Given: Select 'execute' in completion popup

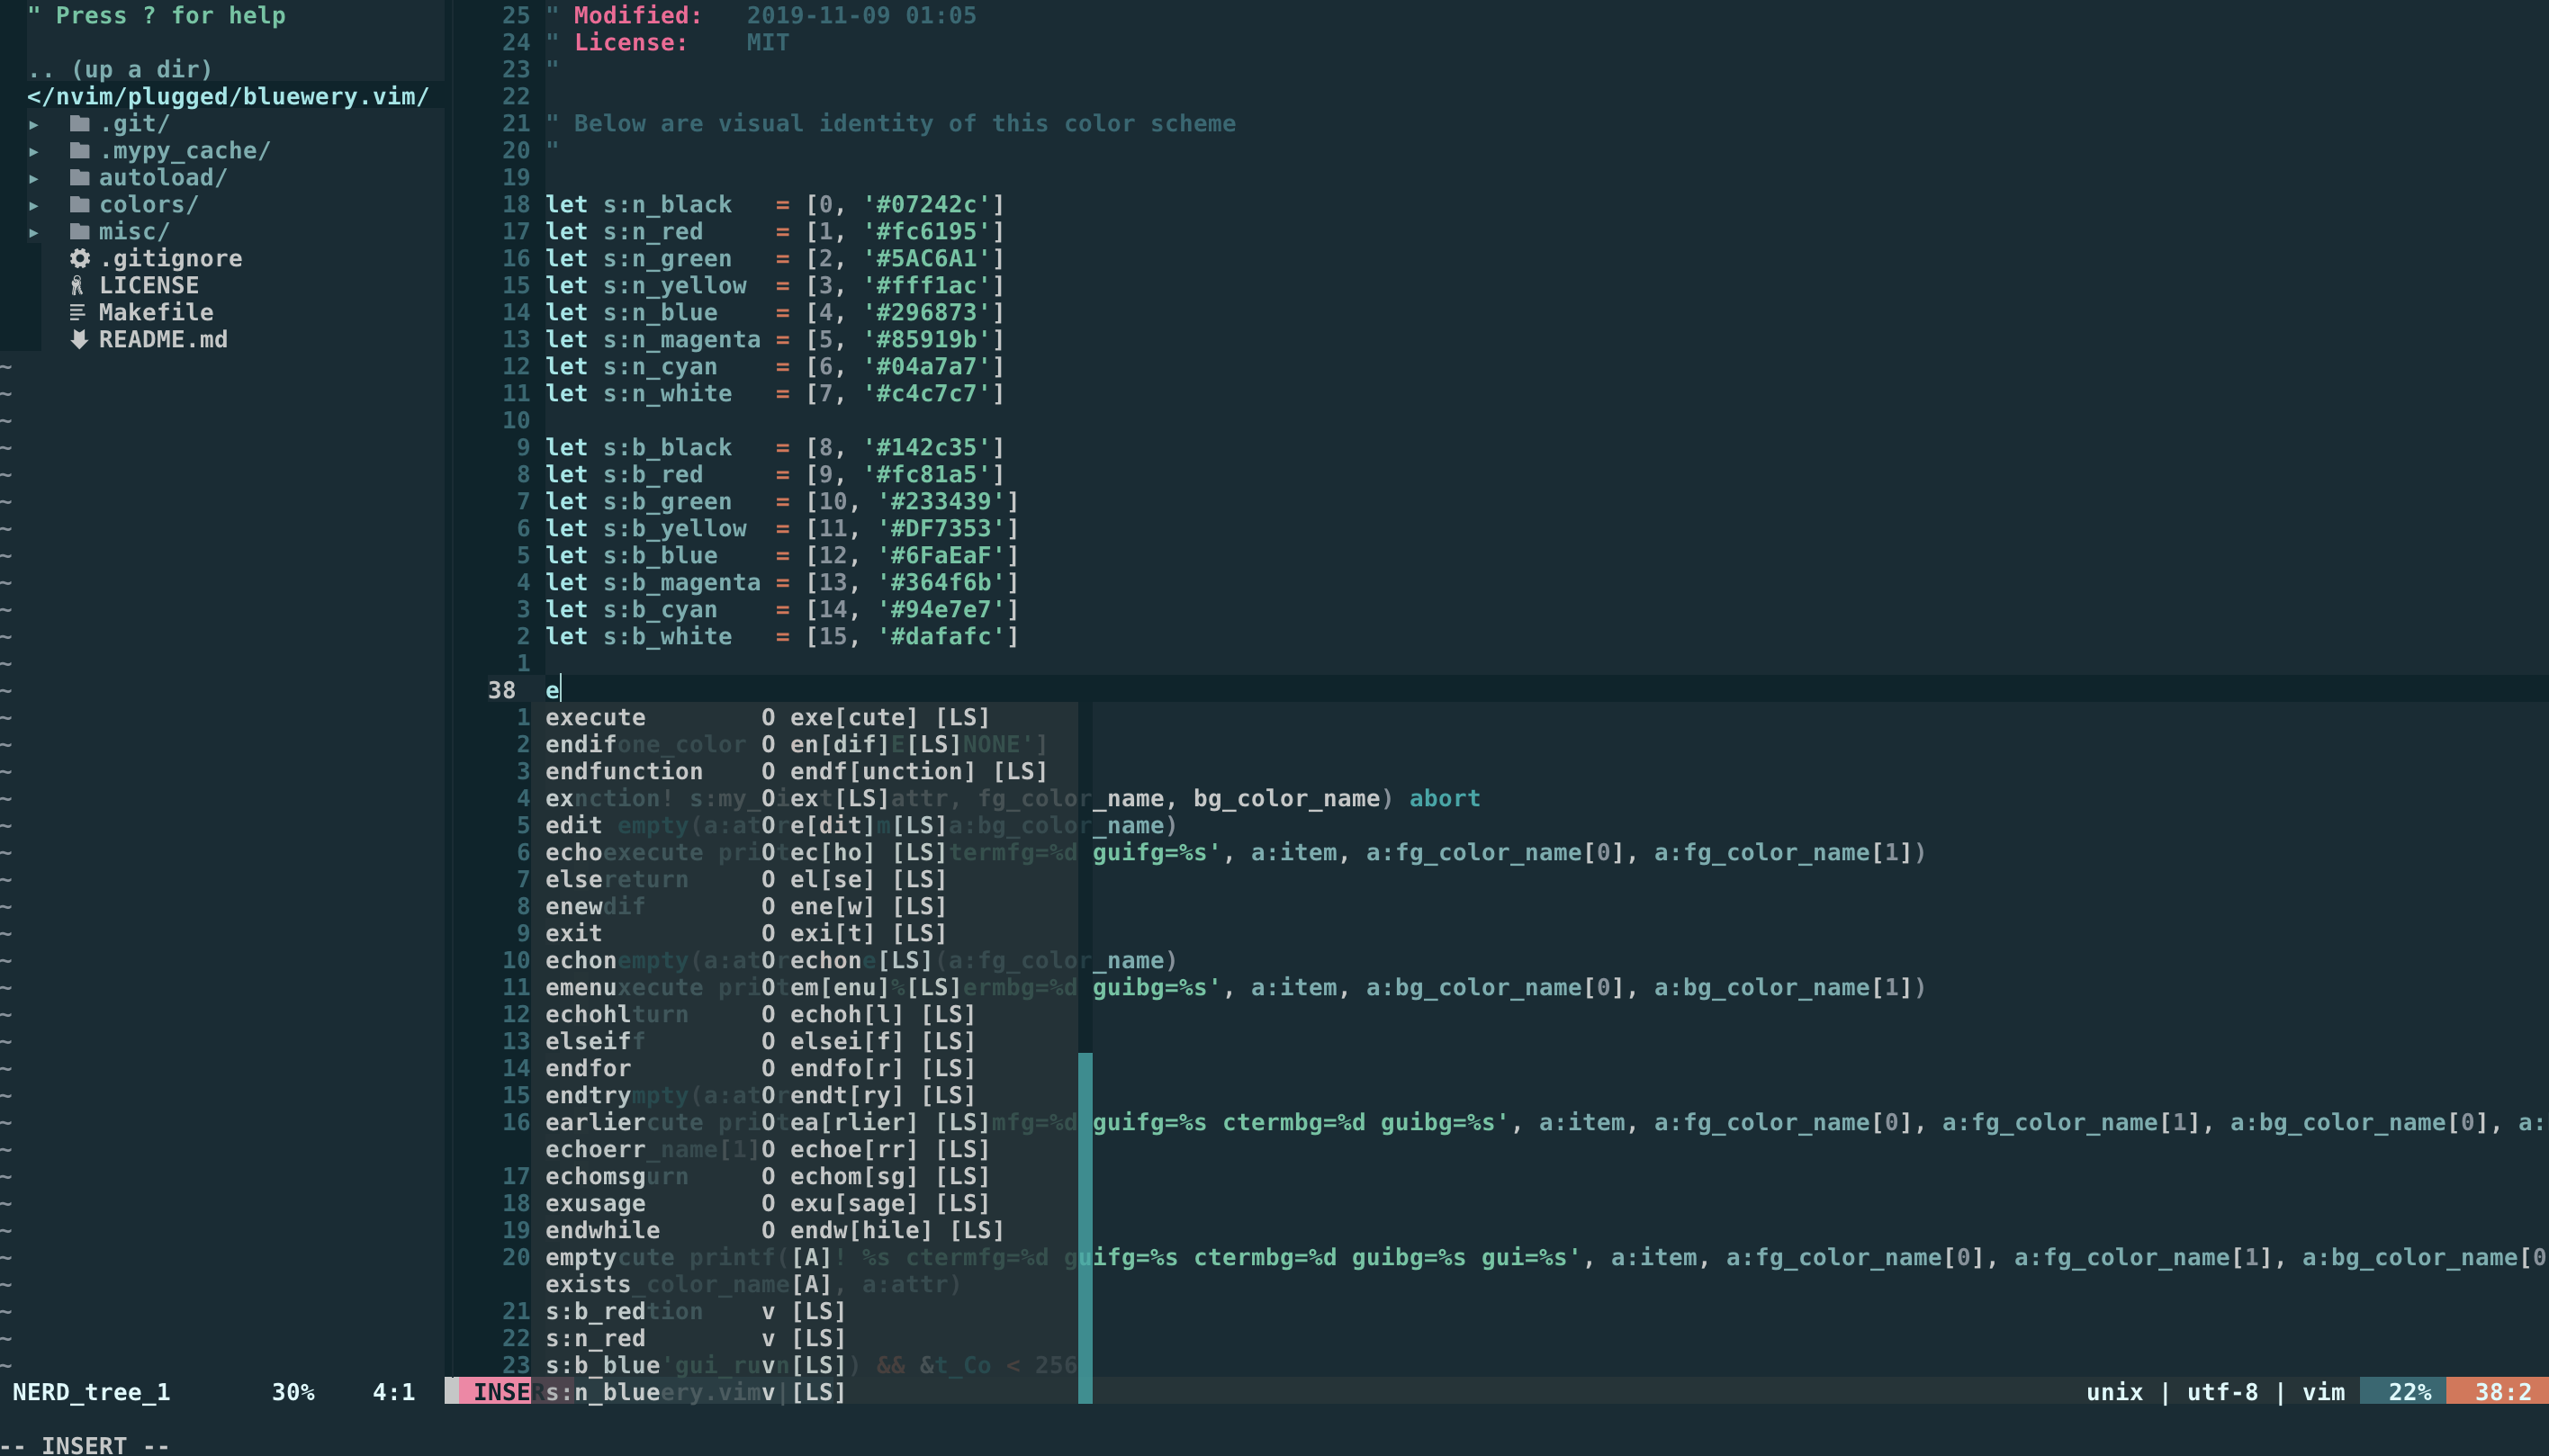Looking at the screenshot, I should [595, 717].
